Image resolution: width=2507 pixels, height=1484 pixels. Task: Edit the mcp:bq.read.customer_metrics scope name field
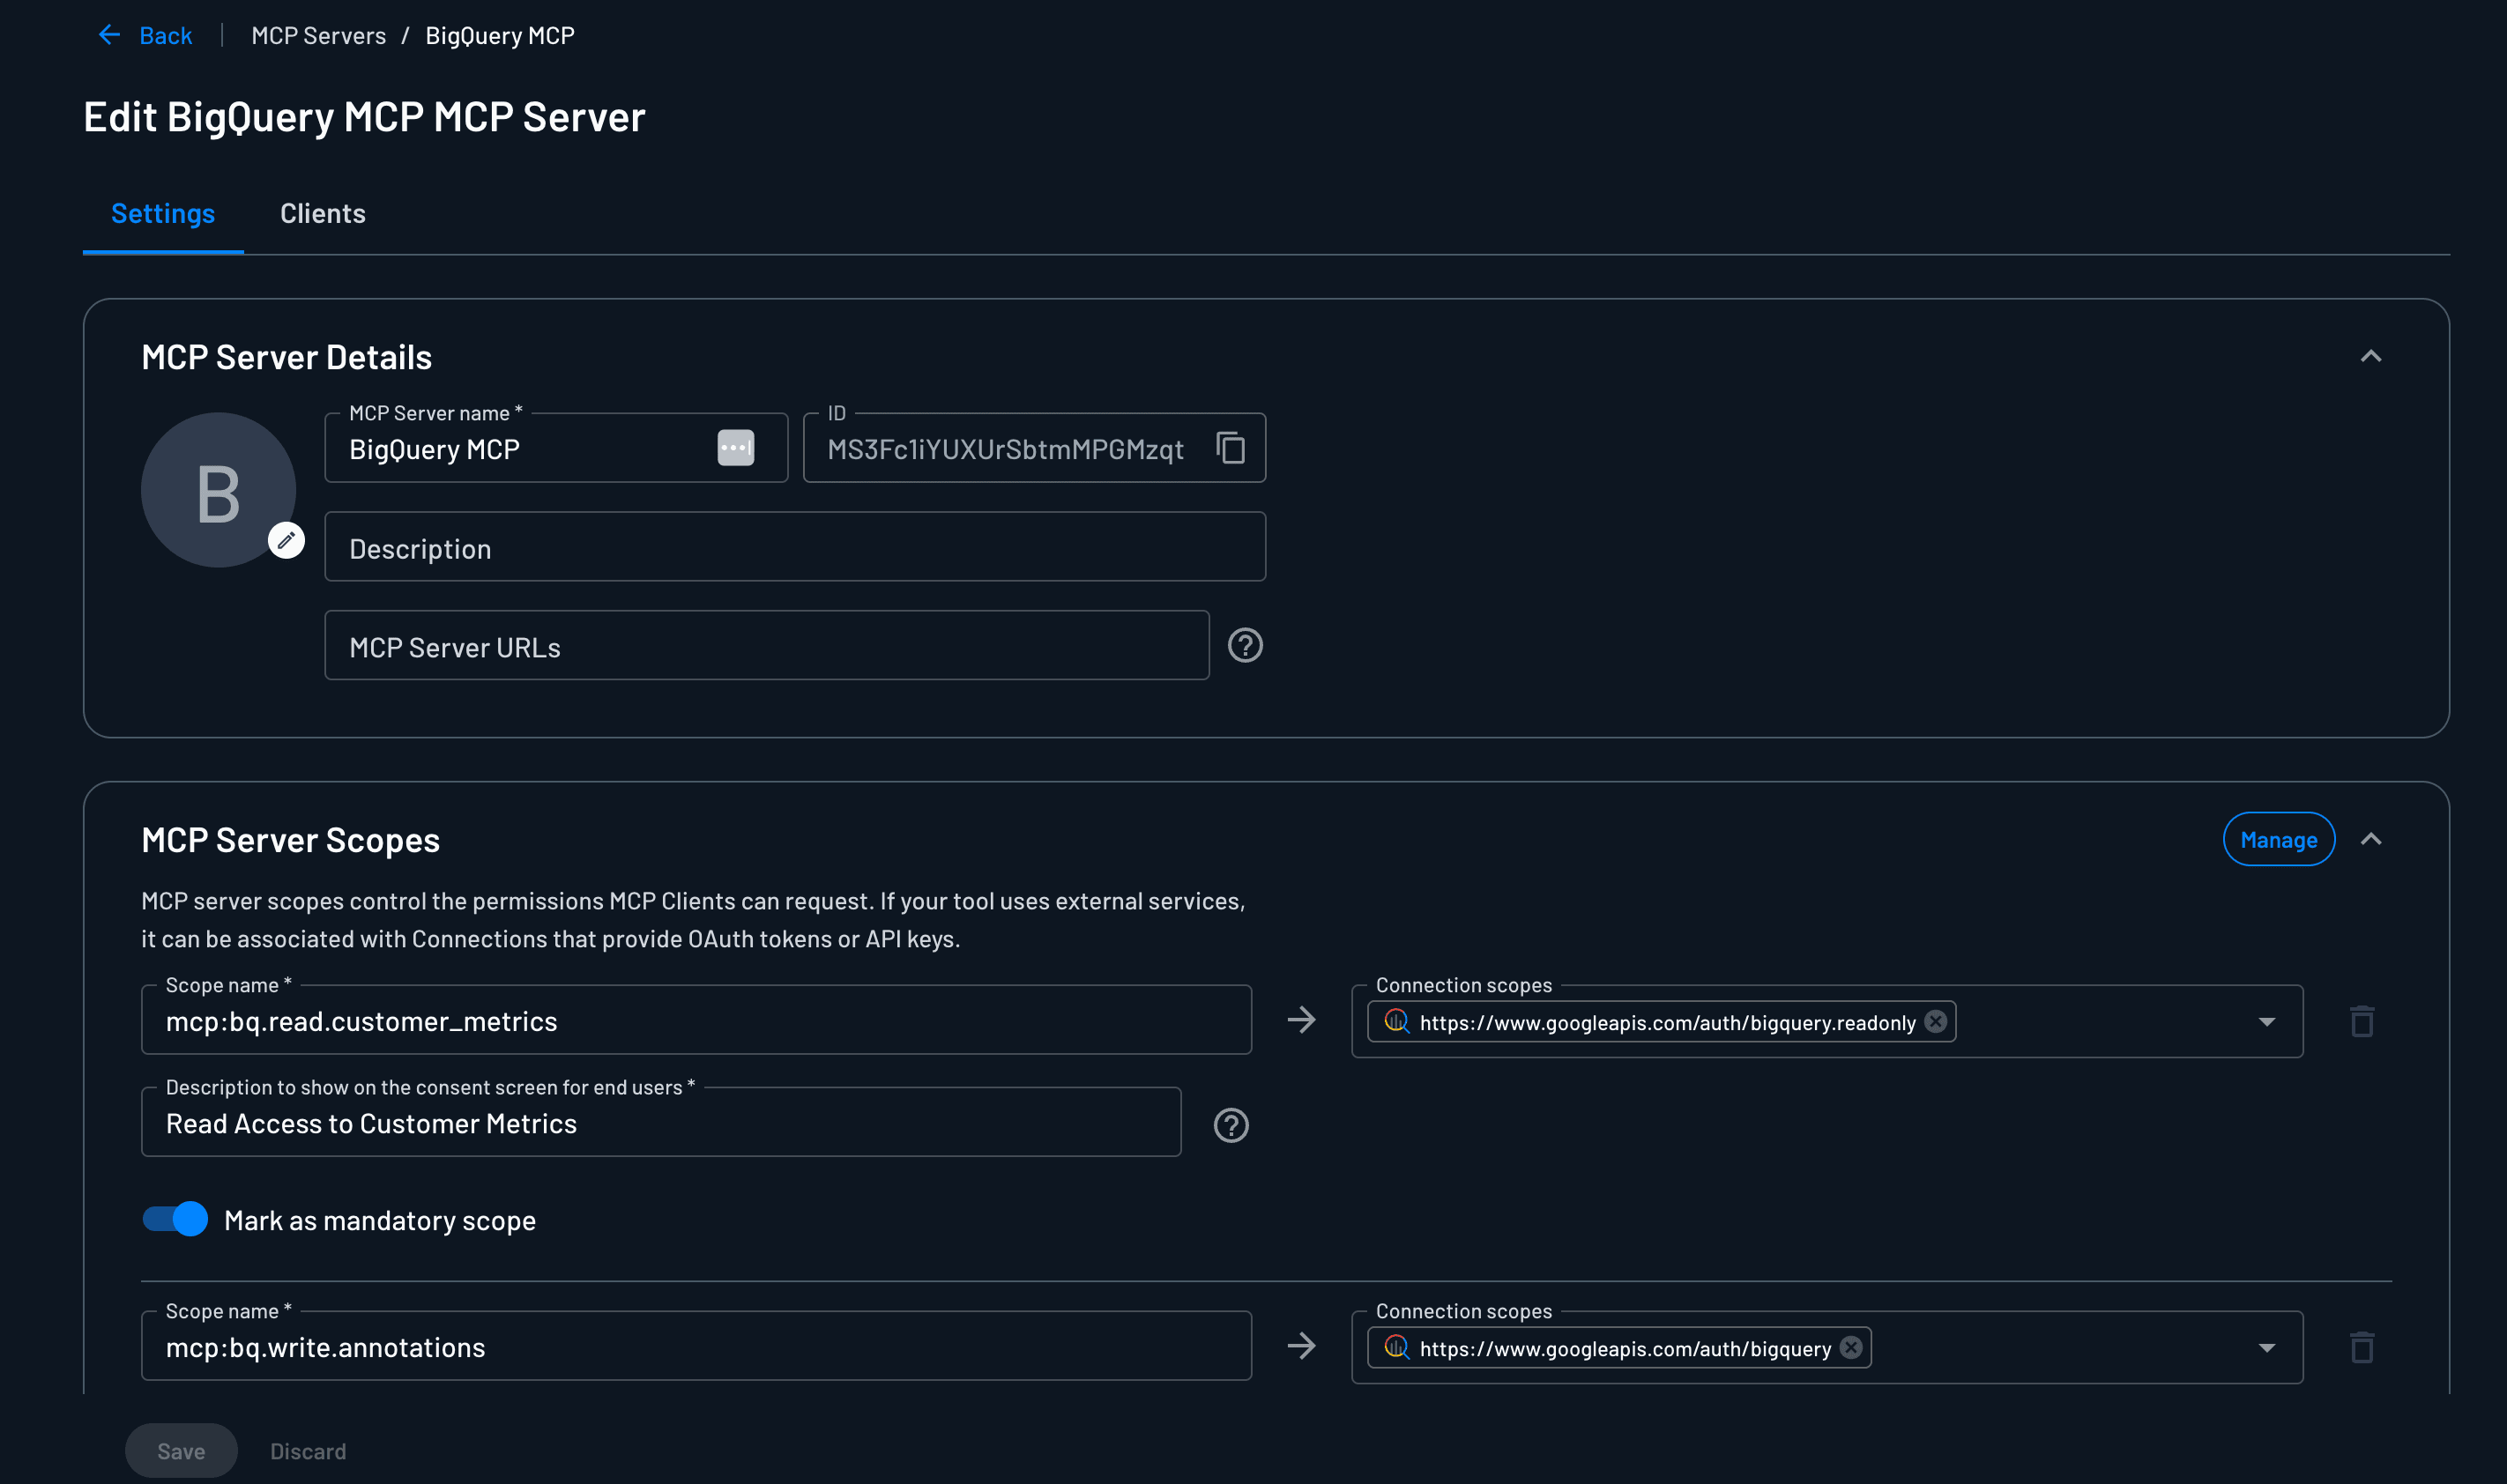[696, 1020]
